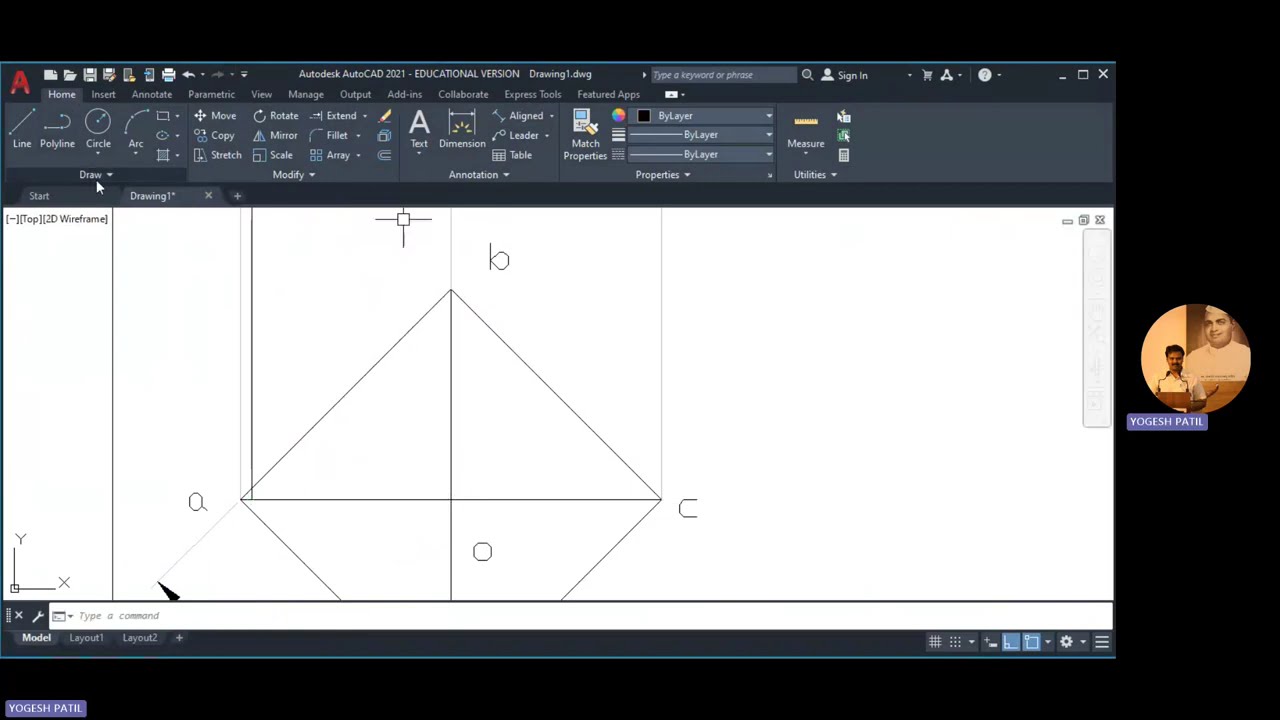Click the Quick Select icon in Utilities
This screenshot has width=1280, height=720.
click(844, 117)
